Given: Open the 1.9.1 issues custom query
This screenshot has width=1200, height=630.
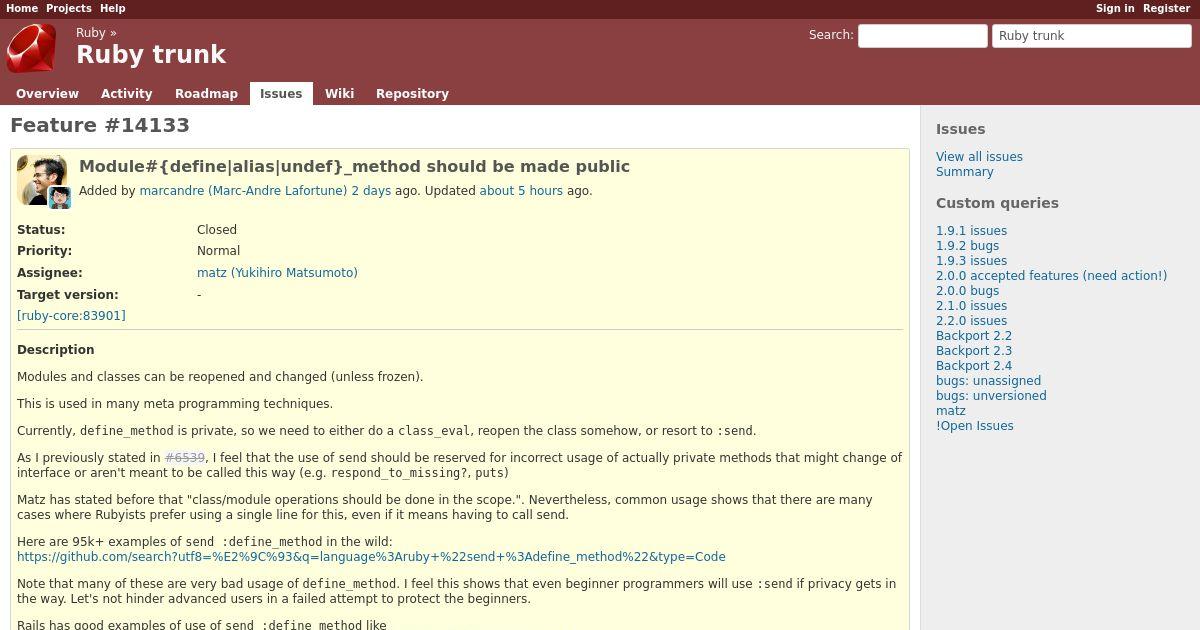Looking at the screenshot, I should (x=971, y=230).
